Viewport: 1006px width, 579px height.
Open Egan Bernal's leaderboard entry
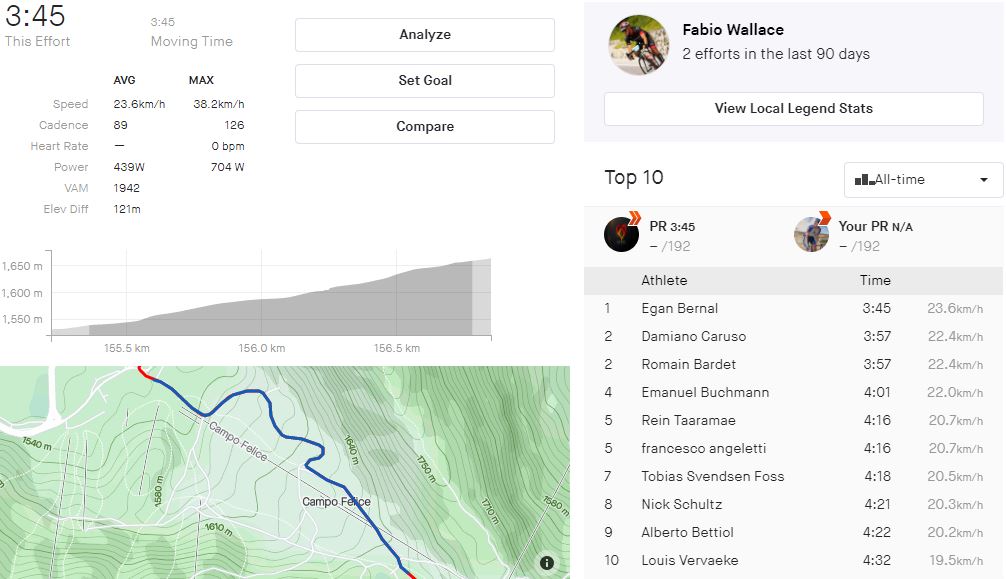[x=680, y=309]
